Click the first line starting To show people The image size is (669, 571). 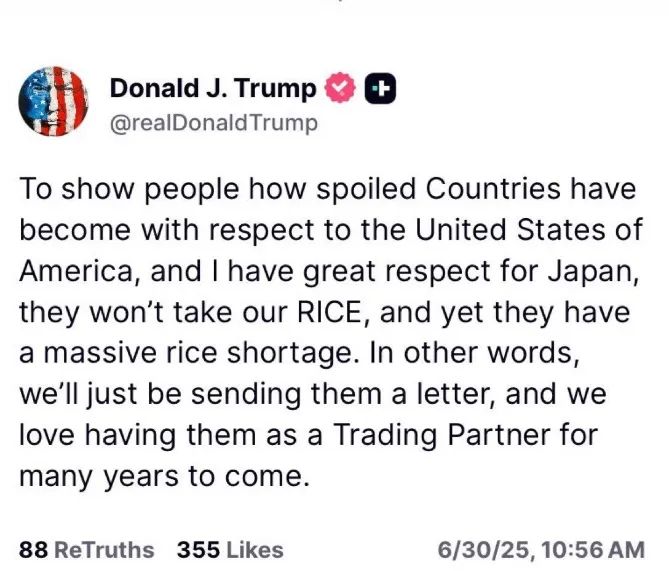pos(328,190)
